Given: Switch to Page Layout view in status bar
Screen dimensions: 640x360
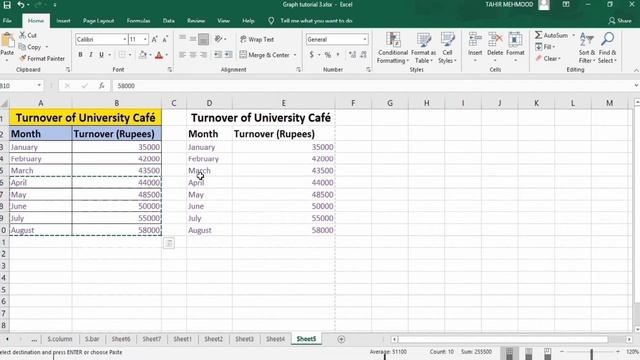Looking at the screenshot, I should [529, 352].
